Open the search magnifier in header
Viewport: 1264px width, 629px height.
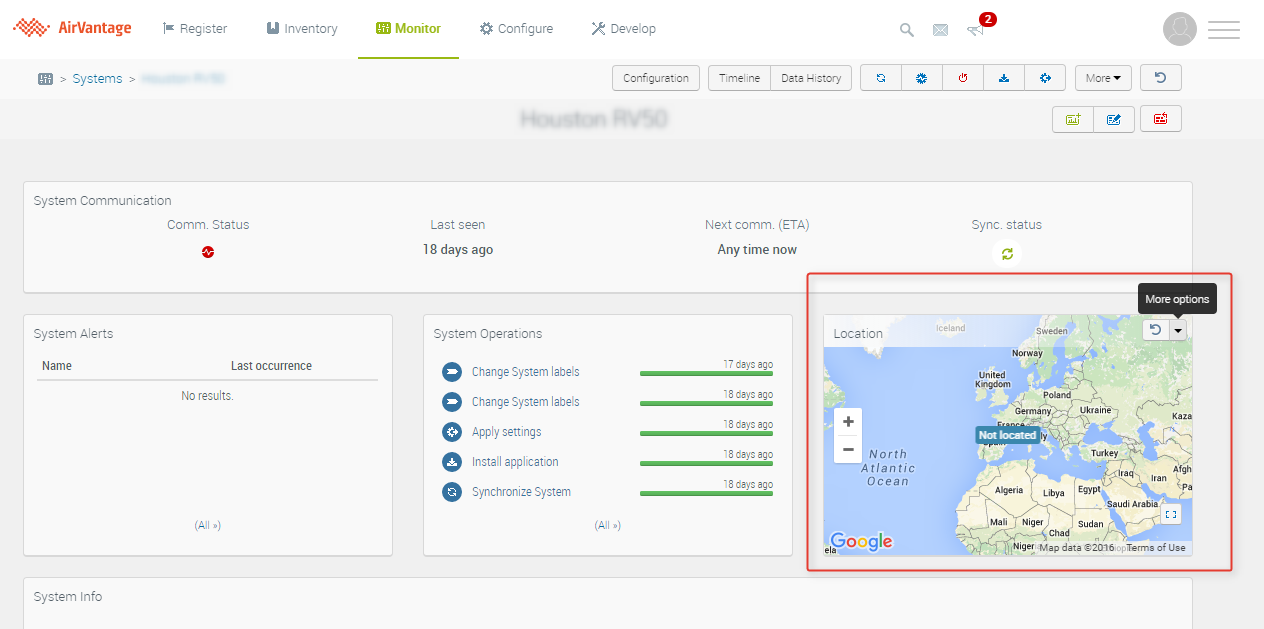point(907,30)
